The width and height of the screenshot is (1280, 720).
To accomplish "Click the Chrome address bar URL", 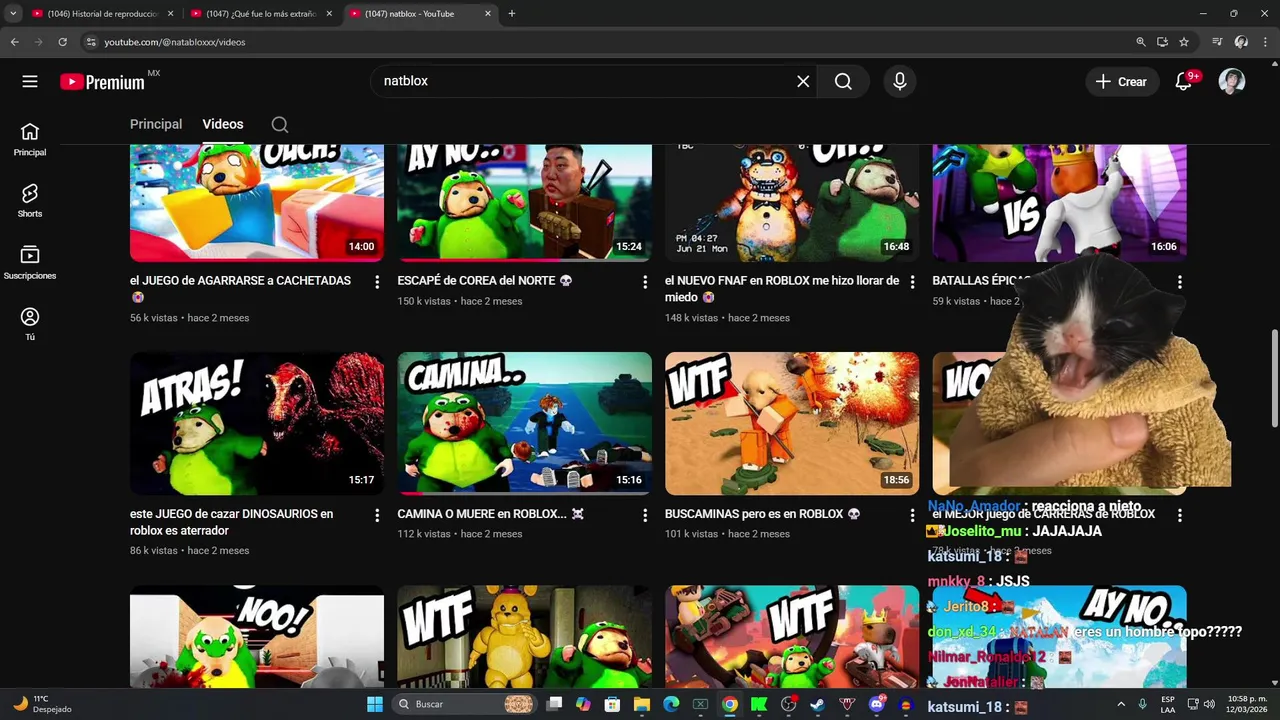I will 175,42.
